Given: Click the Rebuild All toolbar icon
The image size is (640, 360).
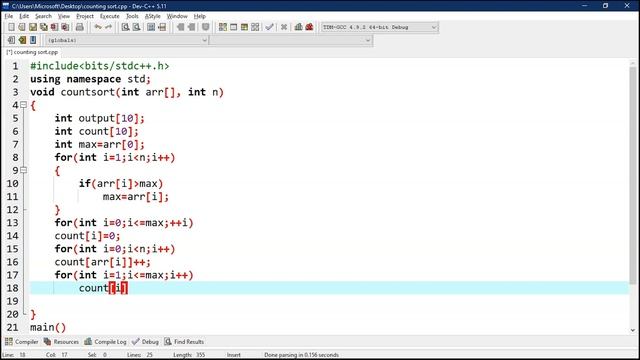Looking at the screenshot, I should [x=255, y=27].
